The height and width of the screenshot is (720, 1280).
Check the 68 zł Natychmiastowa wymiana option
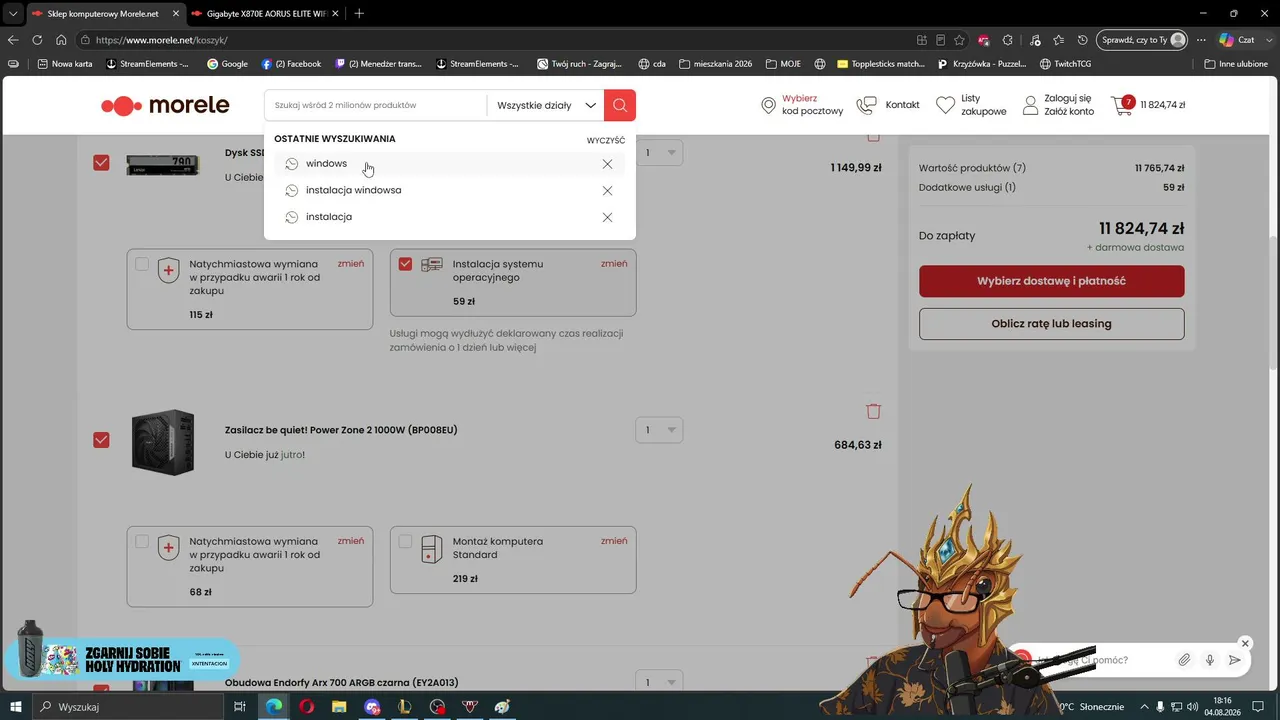142,541
